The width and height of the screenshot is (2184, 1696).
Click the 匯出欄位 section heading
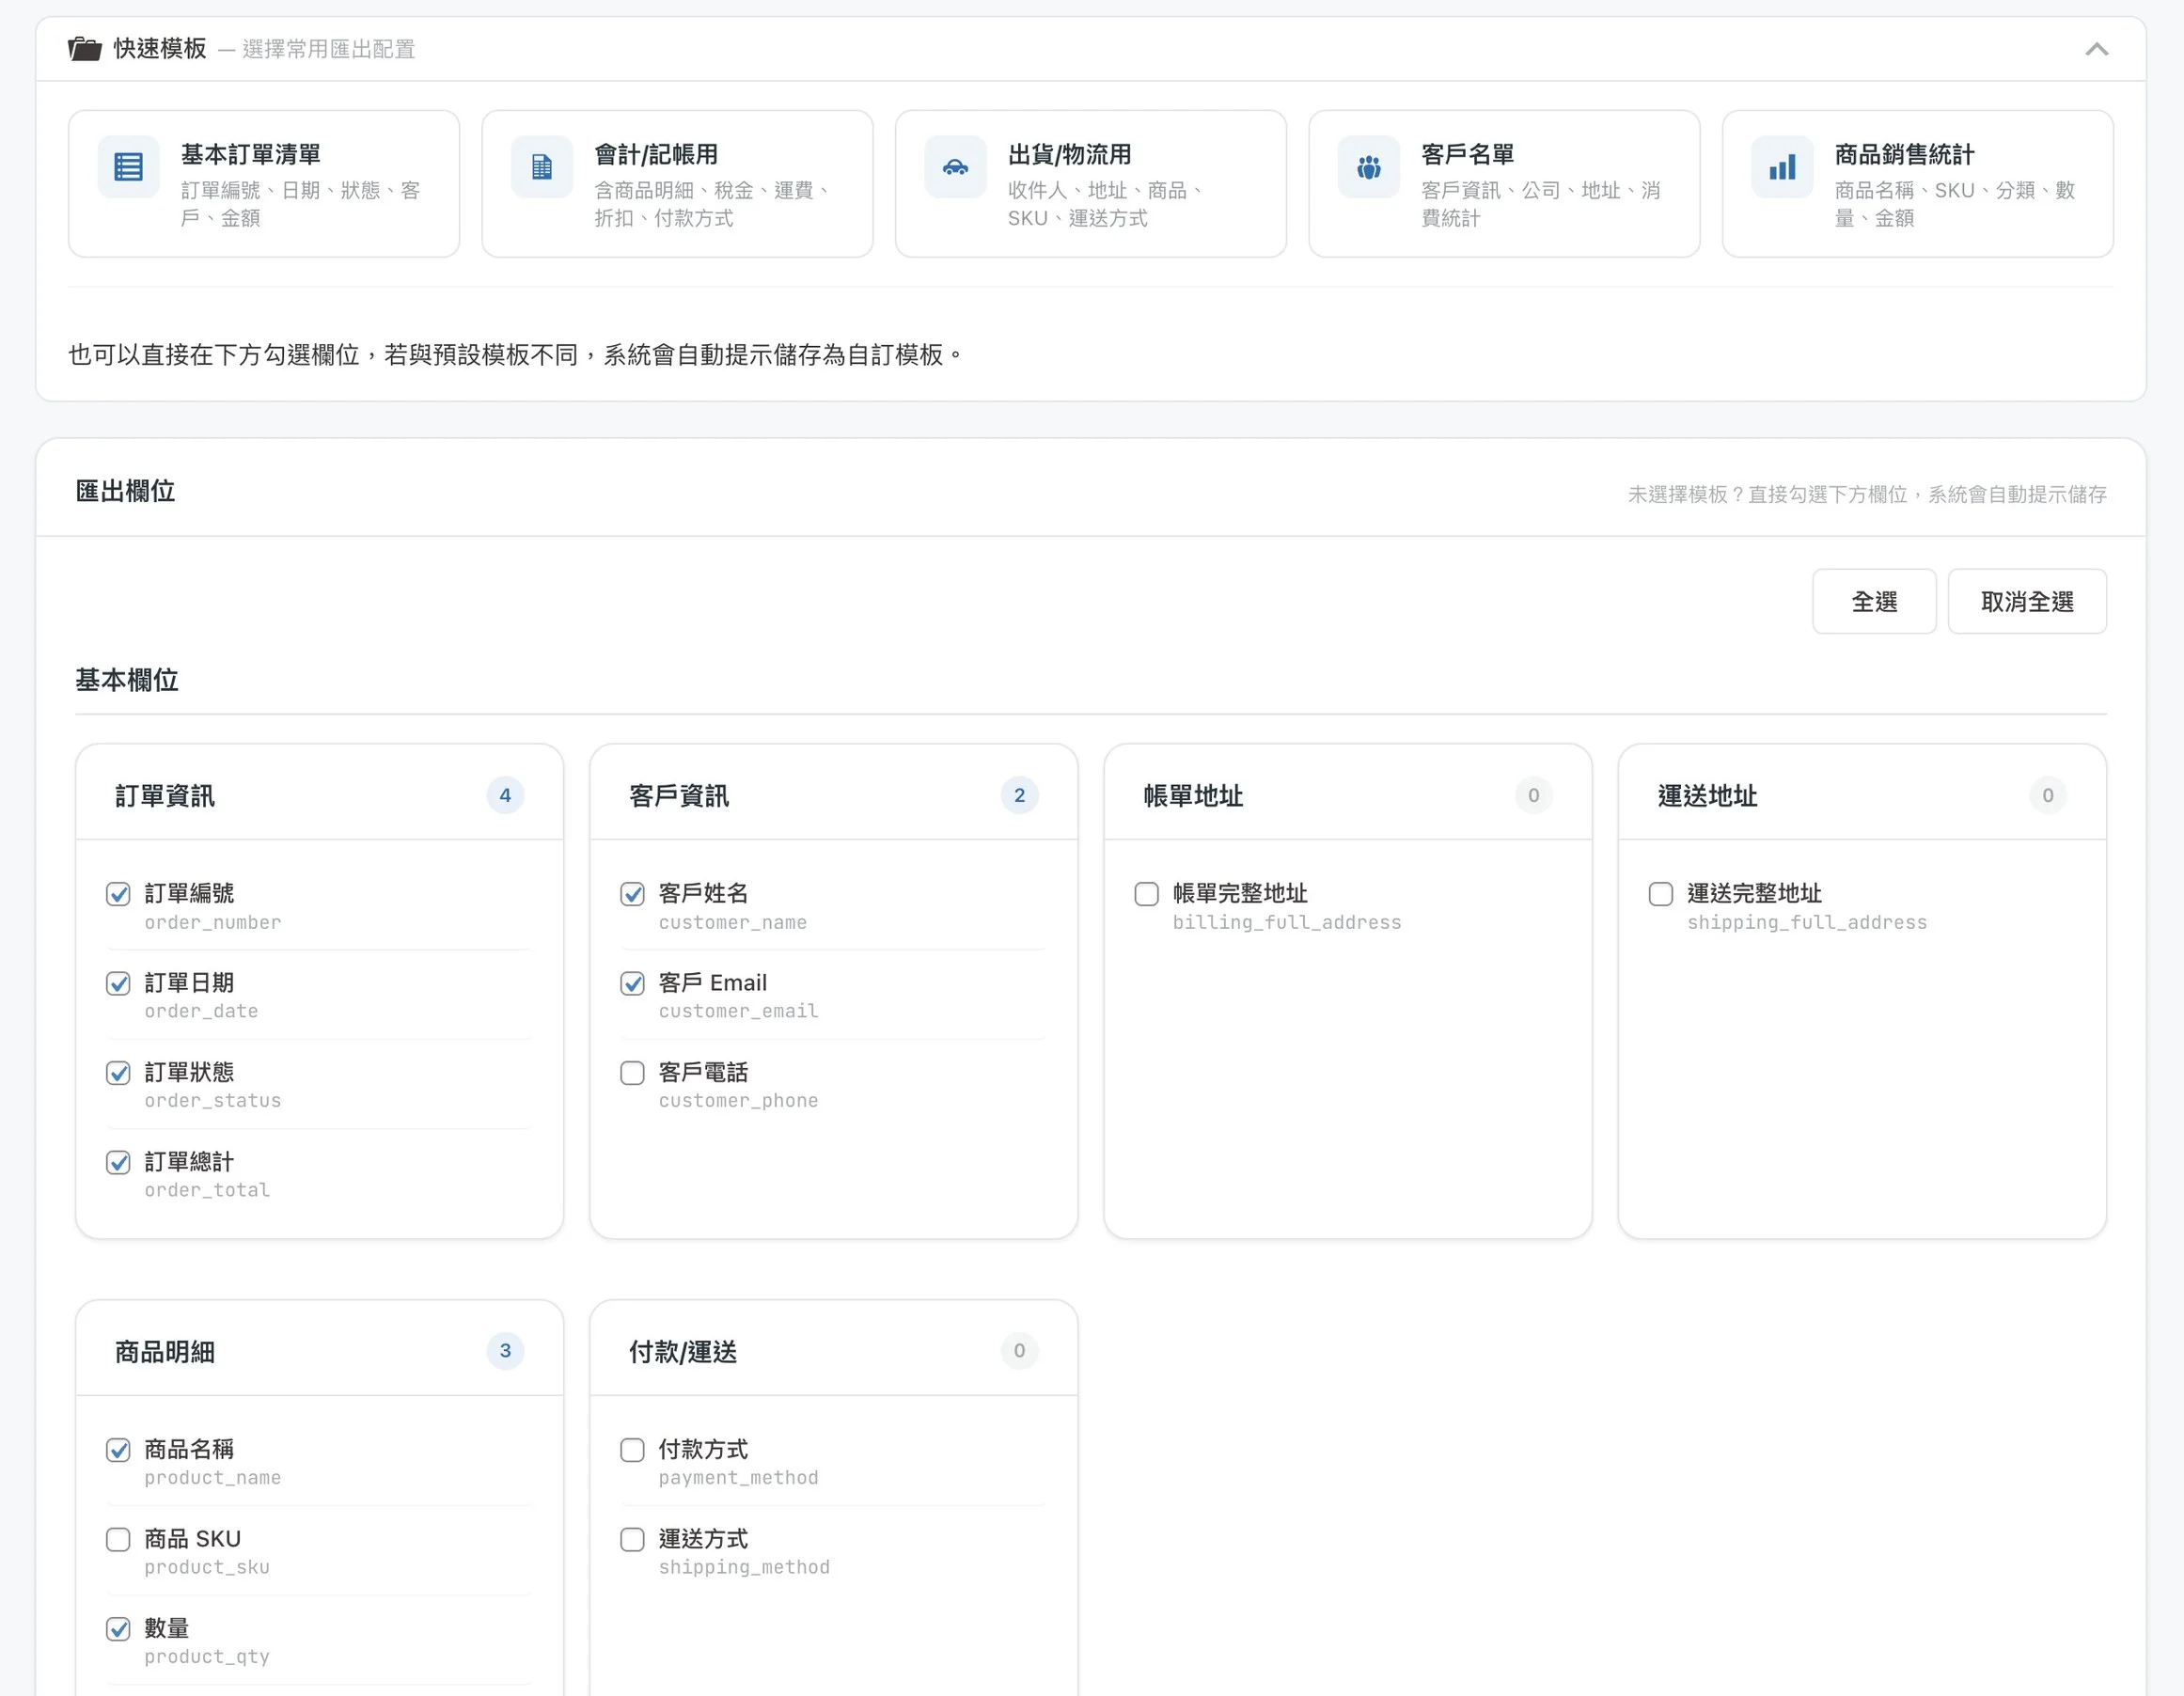pyautogui.click(x=126, y=491)
